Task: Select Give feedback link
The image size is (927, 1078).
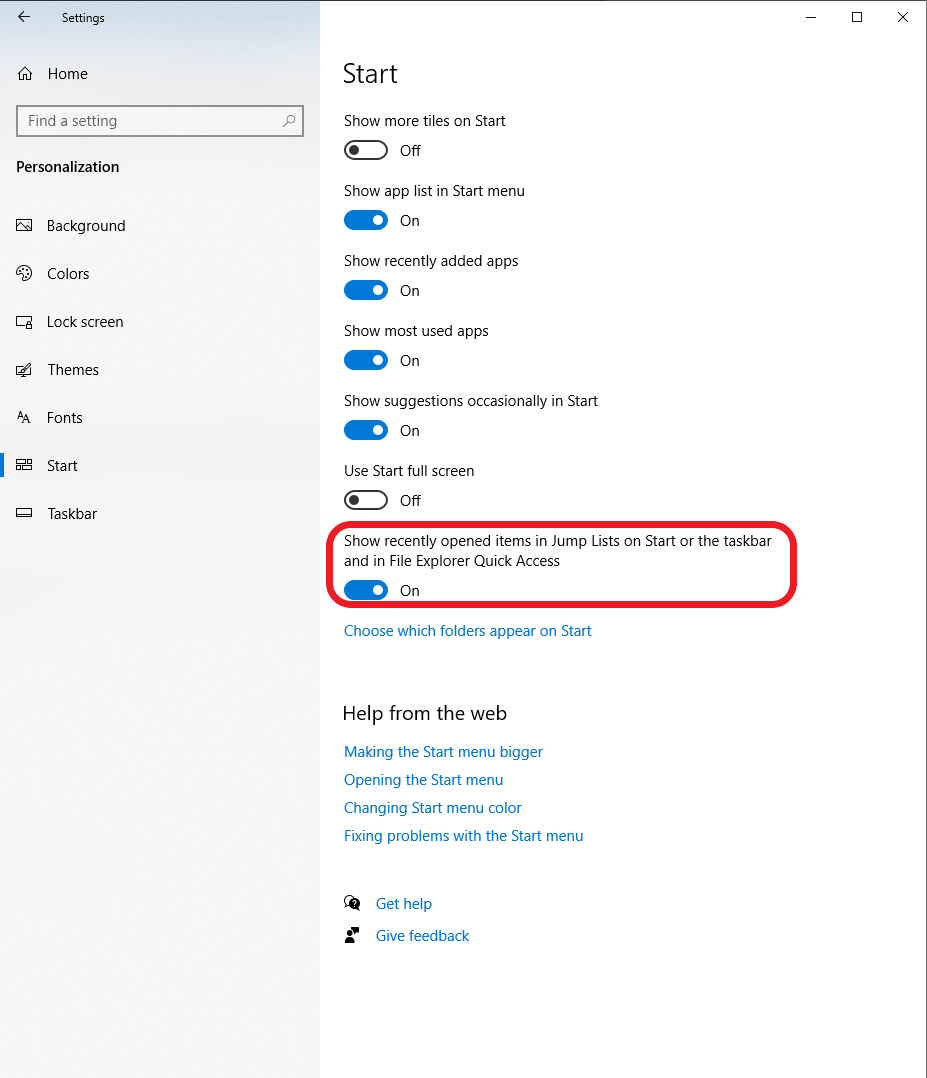Action: point(422,936)
